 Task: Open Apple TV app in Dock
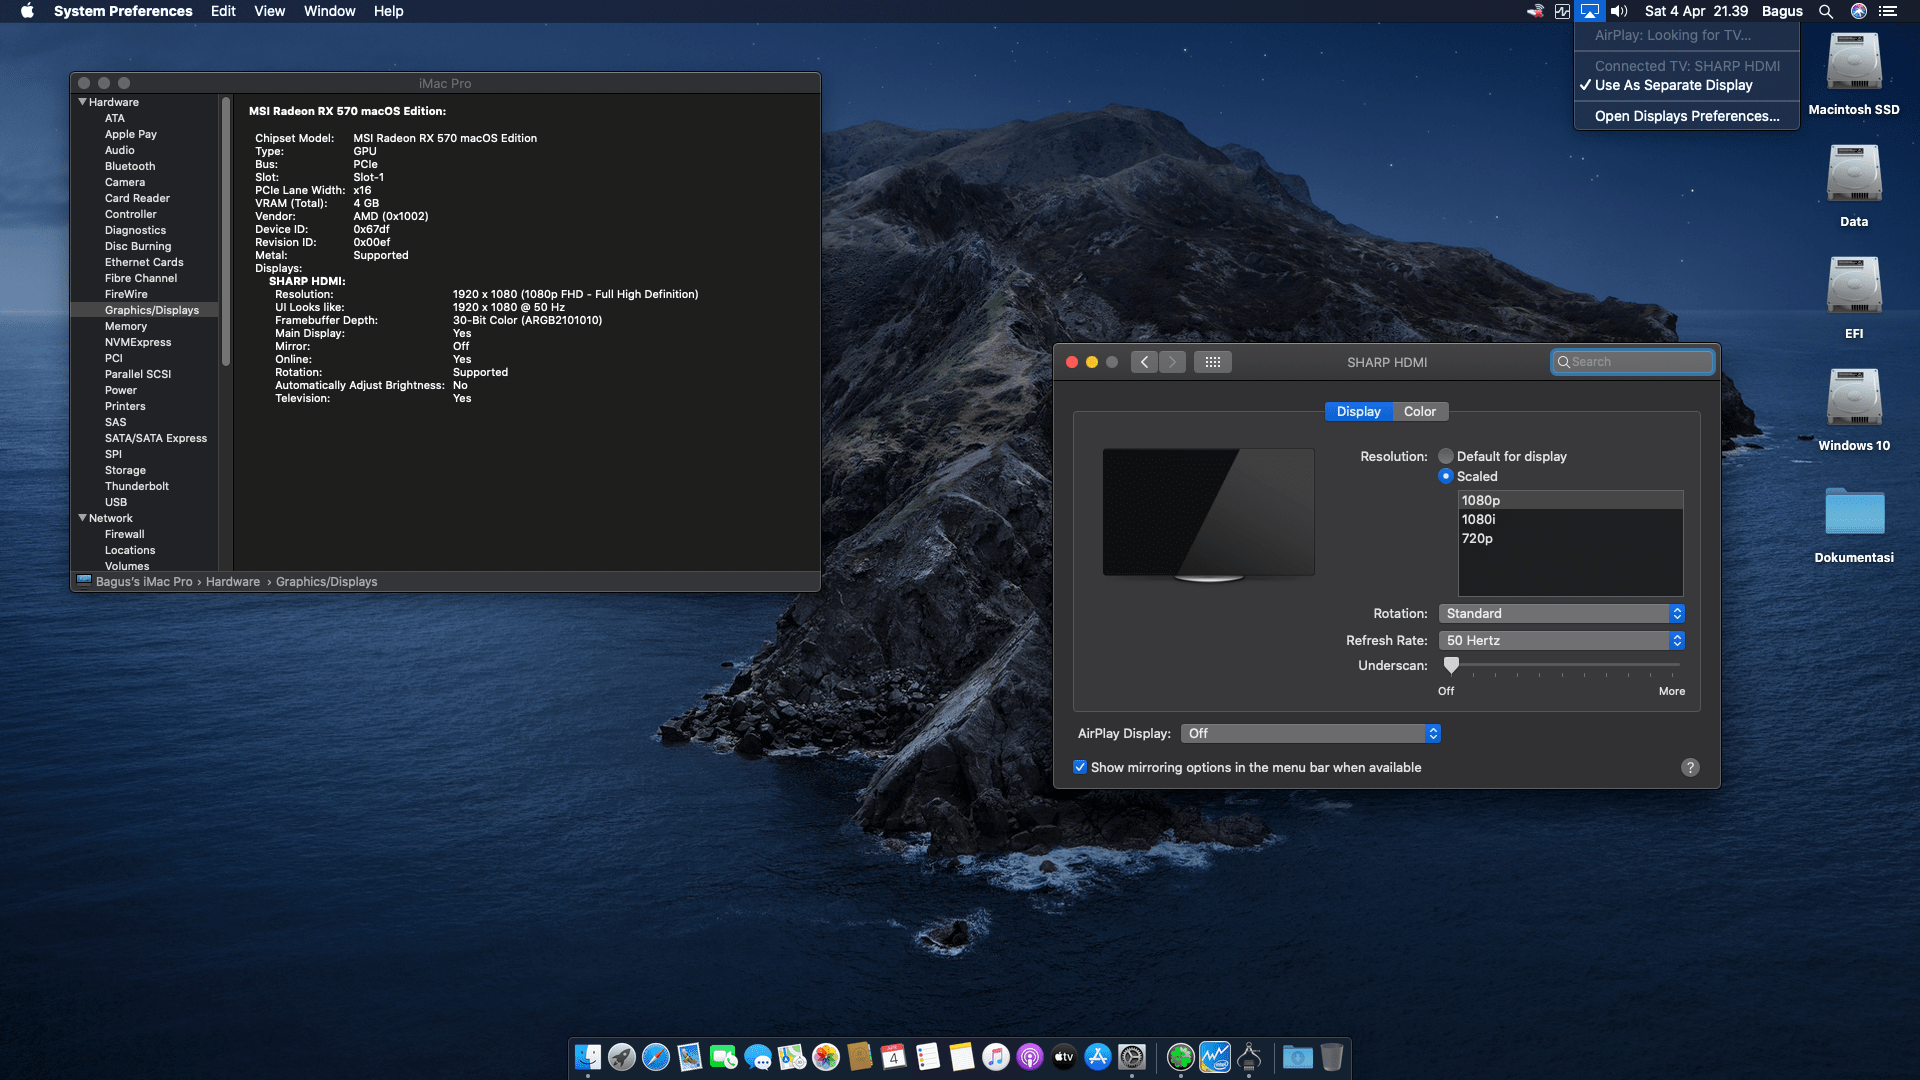coord(1064,1057)
